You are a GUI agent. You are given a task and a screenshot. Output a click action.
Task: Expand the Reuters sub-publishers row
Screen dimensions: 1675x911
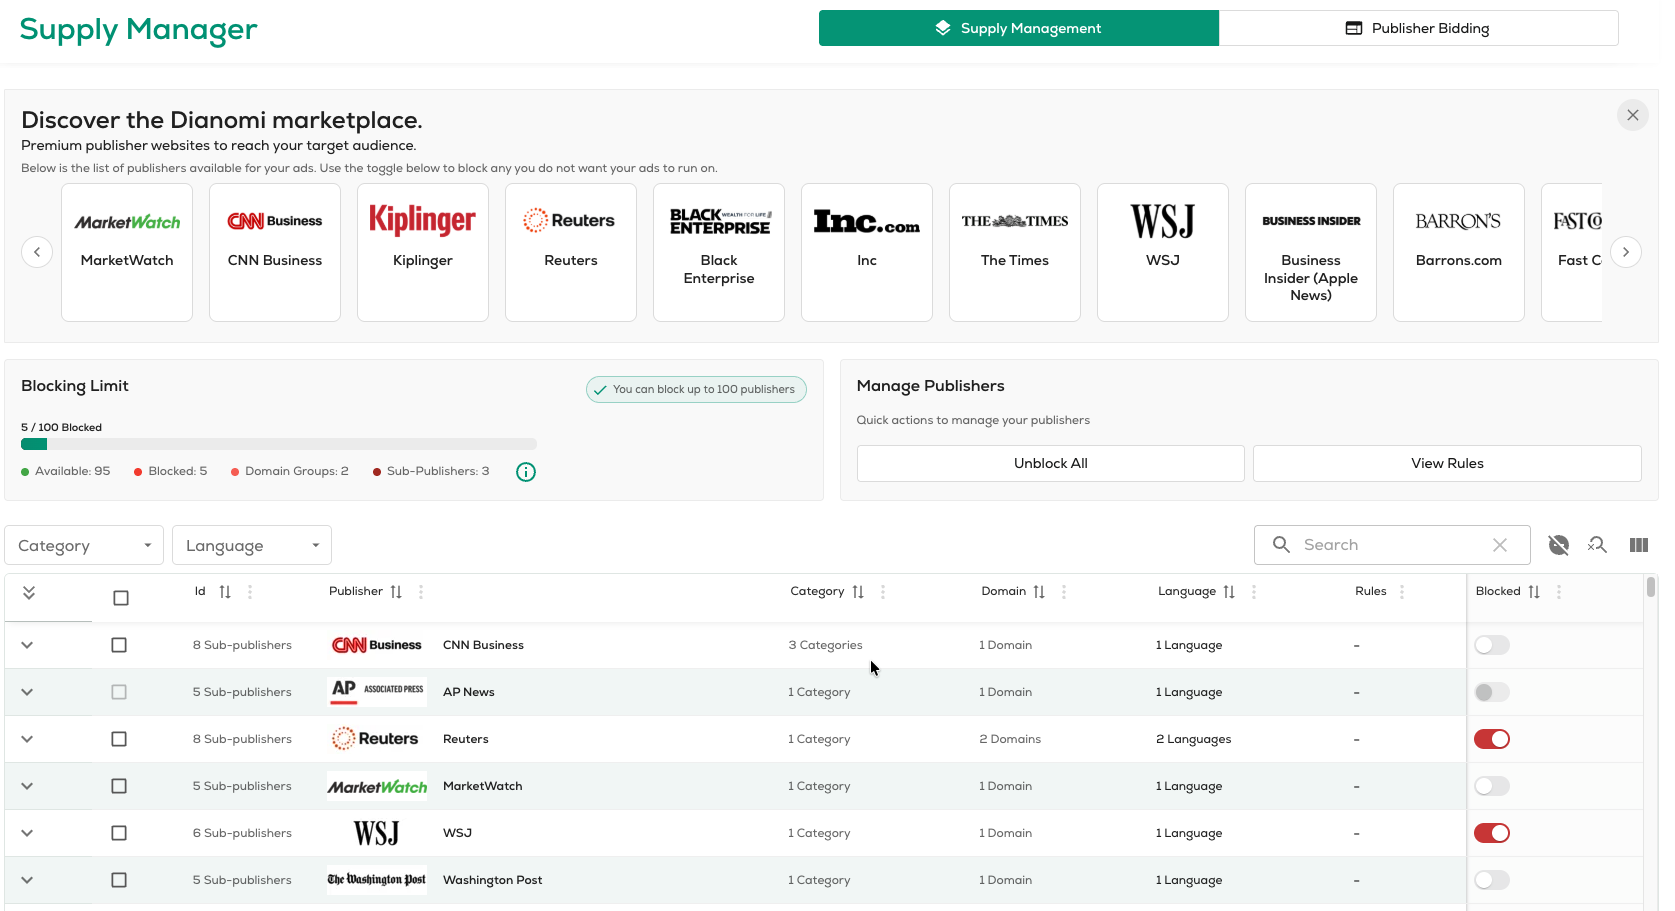click(x=27, y=739)
